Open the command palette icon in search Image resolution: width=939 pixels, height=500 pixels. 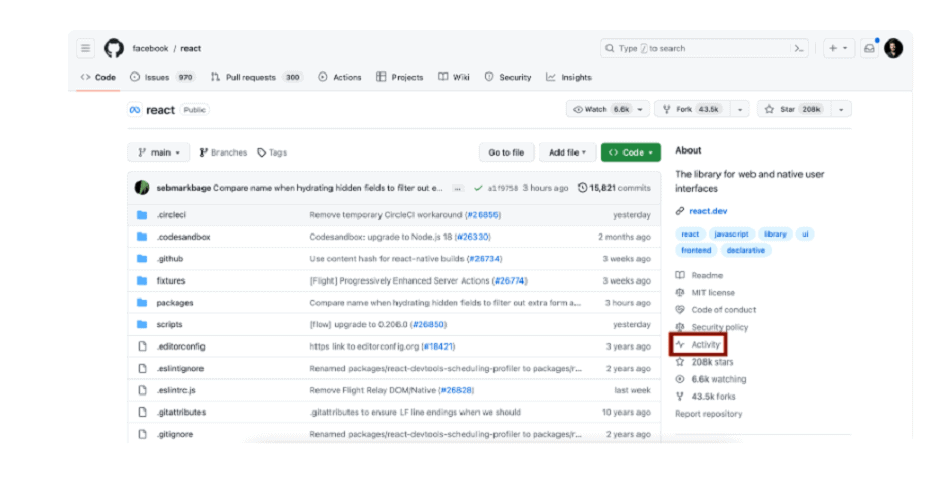pyautogui.click(x=799, y=49)
